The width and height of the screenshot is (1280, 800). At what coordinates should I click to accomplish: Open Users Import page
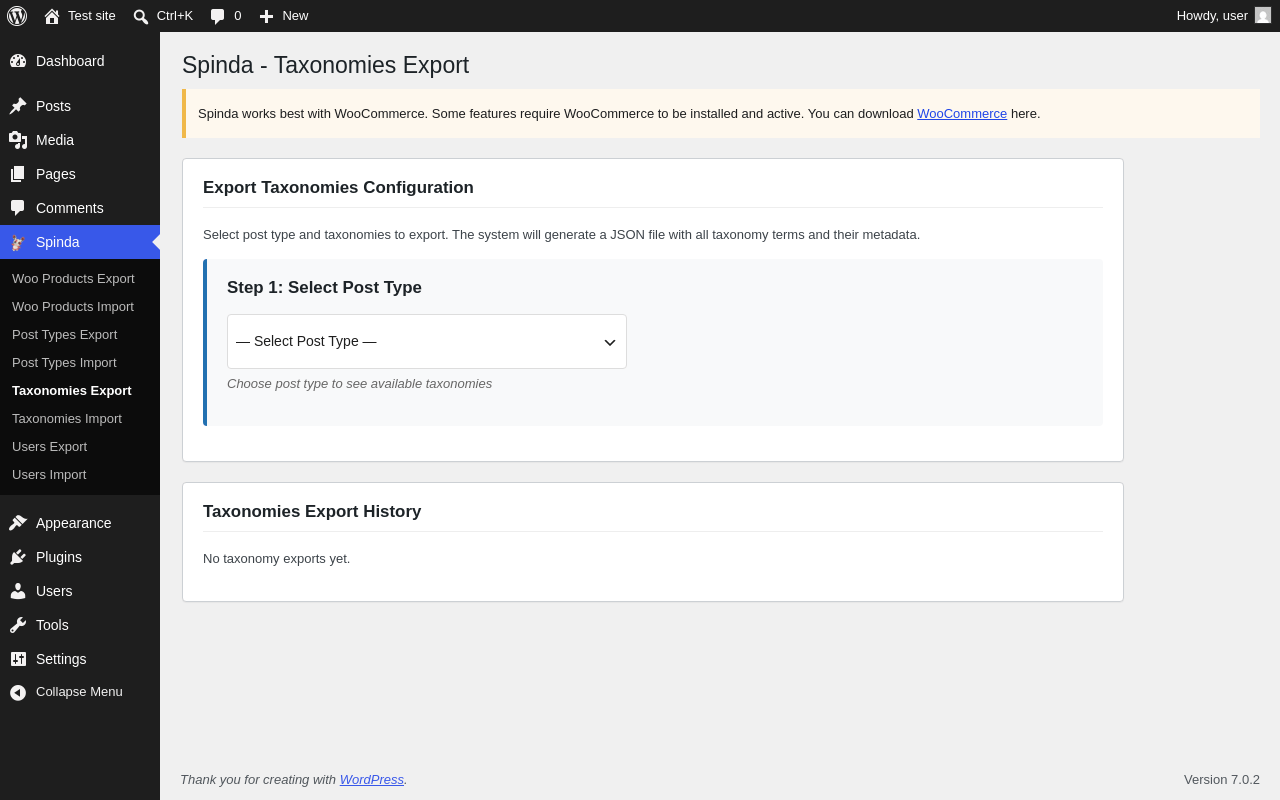tap(49, 474)
